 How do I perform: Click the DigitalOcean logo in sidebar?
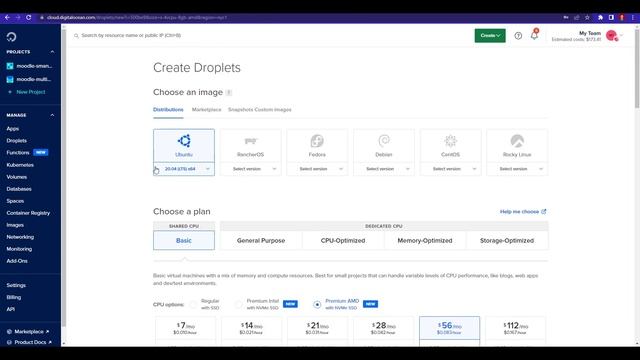pyautogui.click(x=11, y=37)
